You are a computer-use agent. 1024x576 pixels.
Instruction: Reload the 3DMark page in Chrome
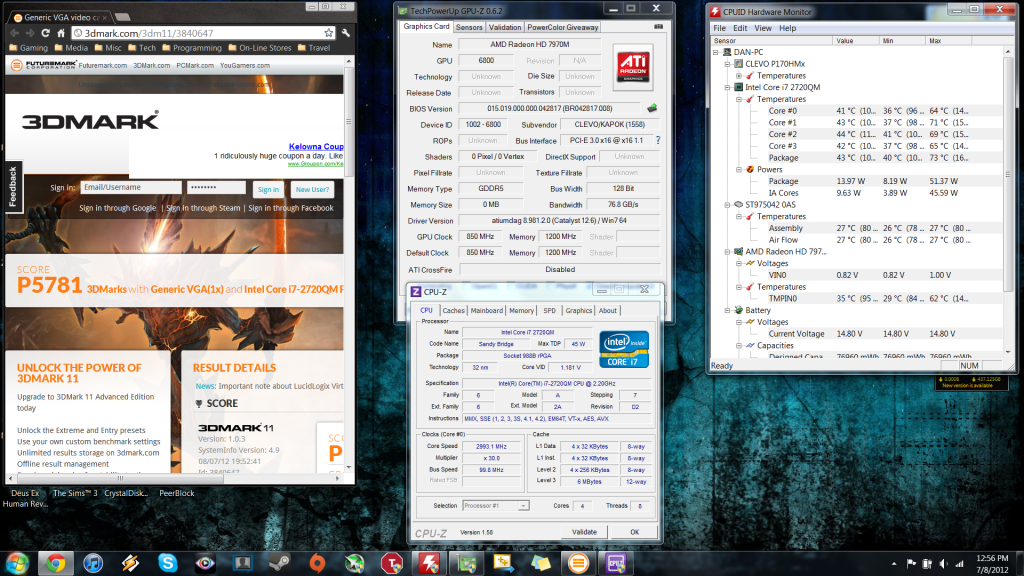tap(45, 33)
